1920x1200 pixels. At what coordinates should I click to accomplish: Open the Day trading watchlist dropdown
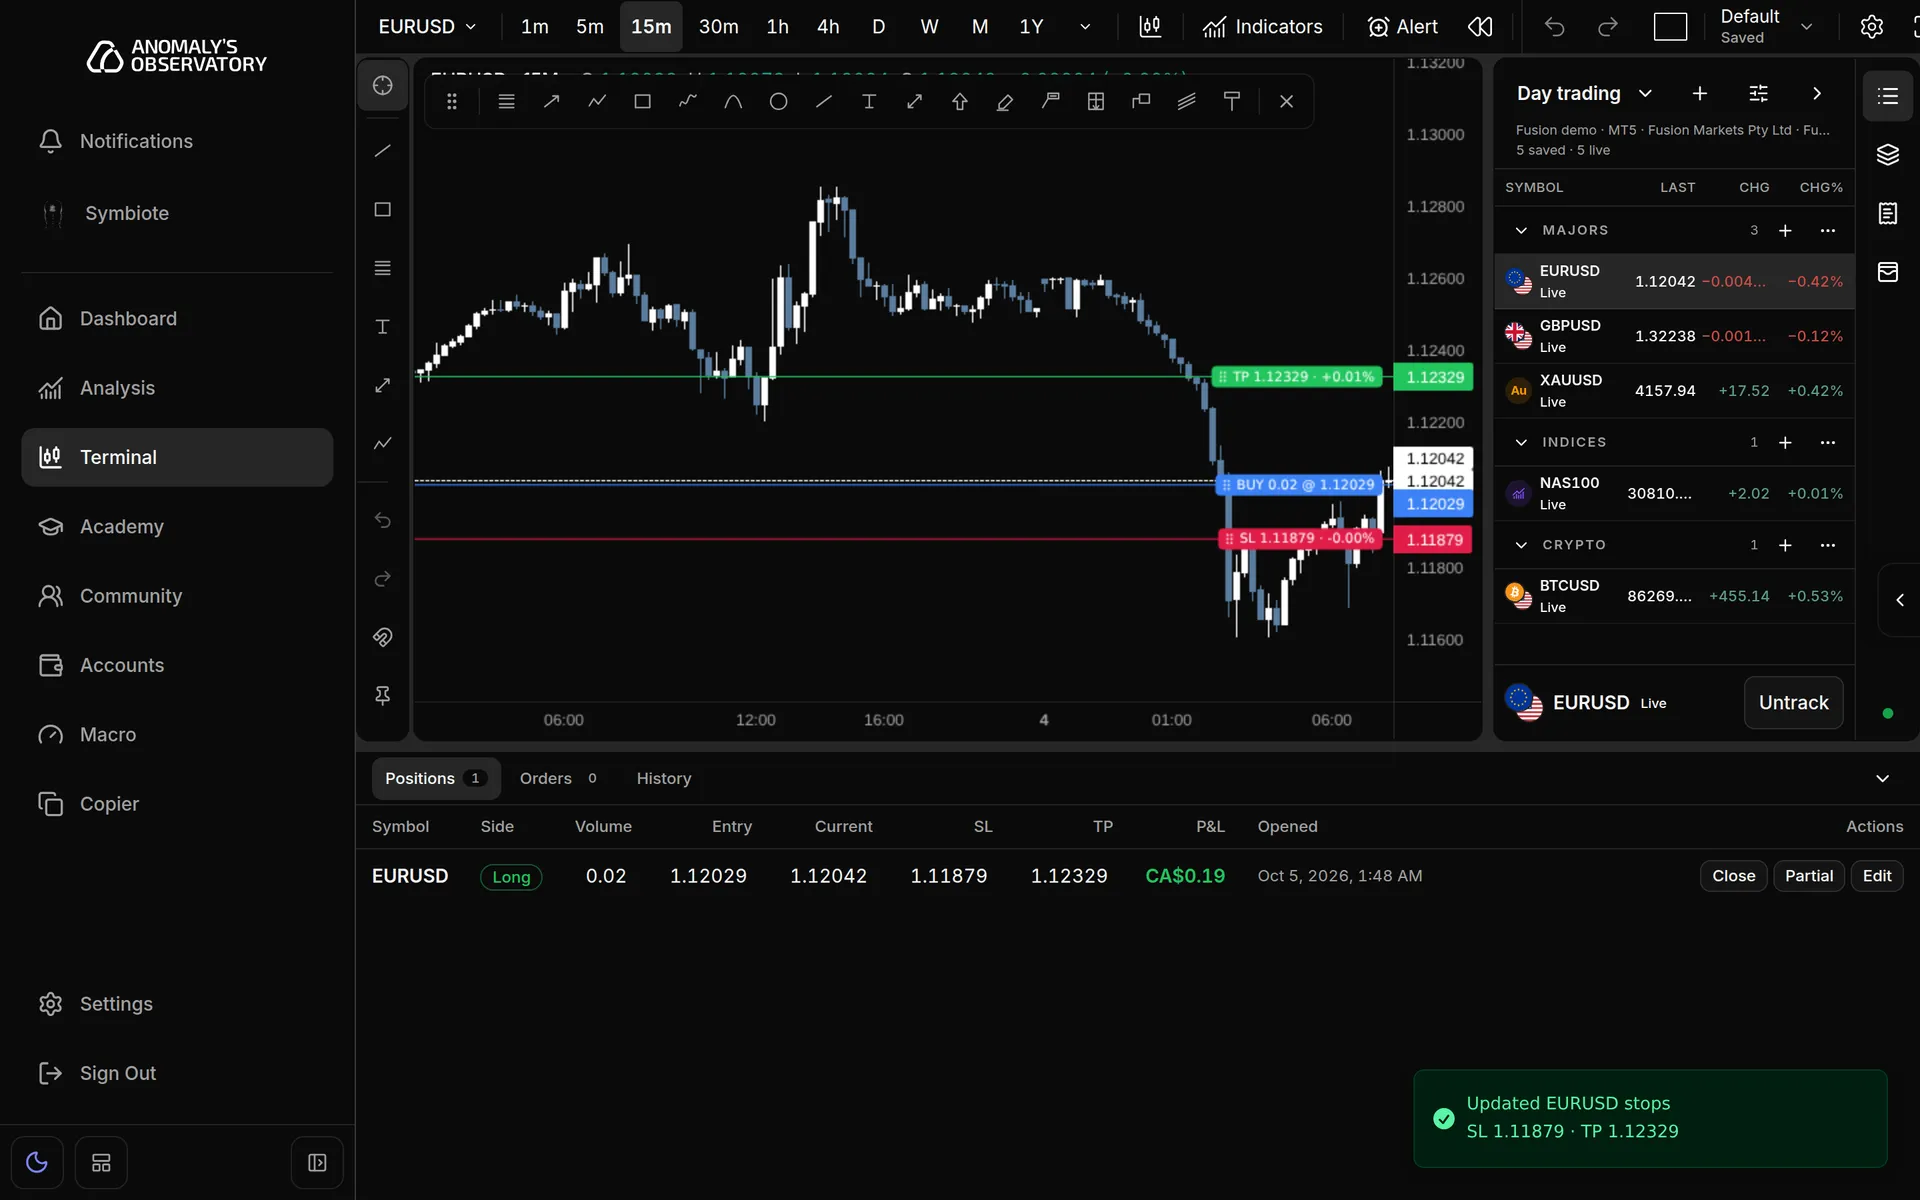click(1584, 94)
